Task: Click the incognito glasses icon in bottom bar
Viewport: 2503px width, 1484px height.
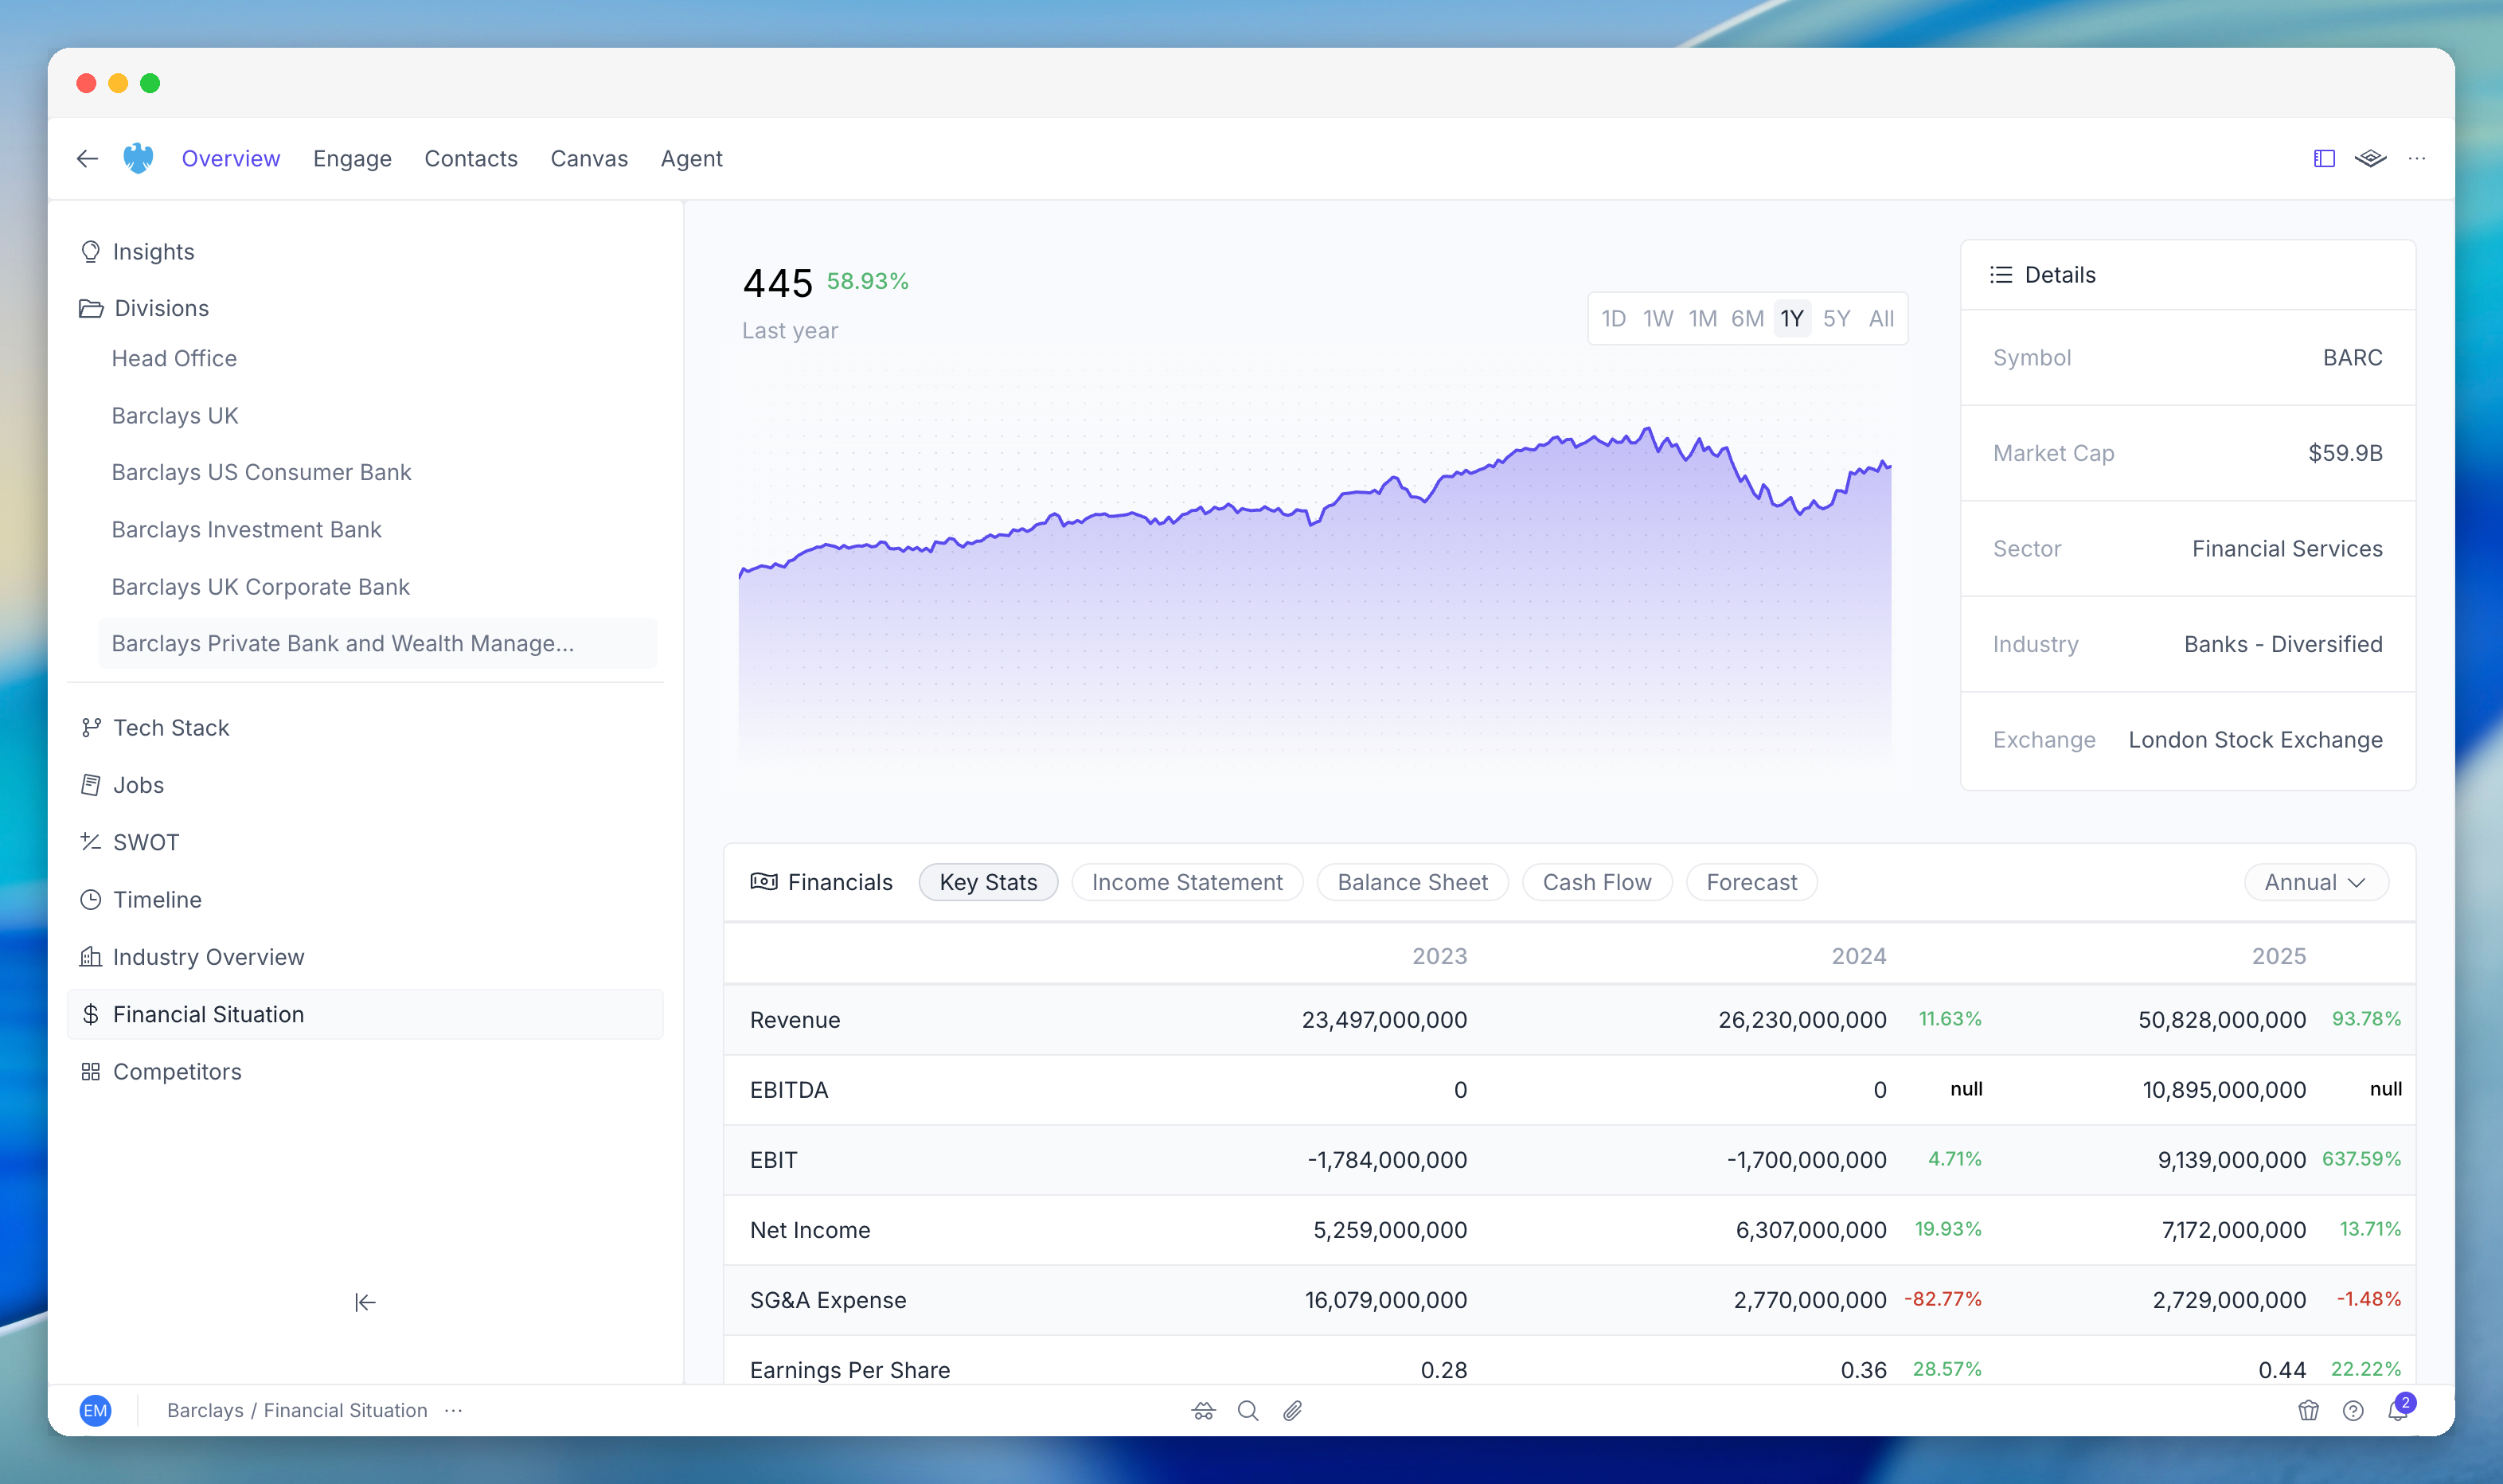Action: 1203,1411
